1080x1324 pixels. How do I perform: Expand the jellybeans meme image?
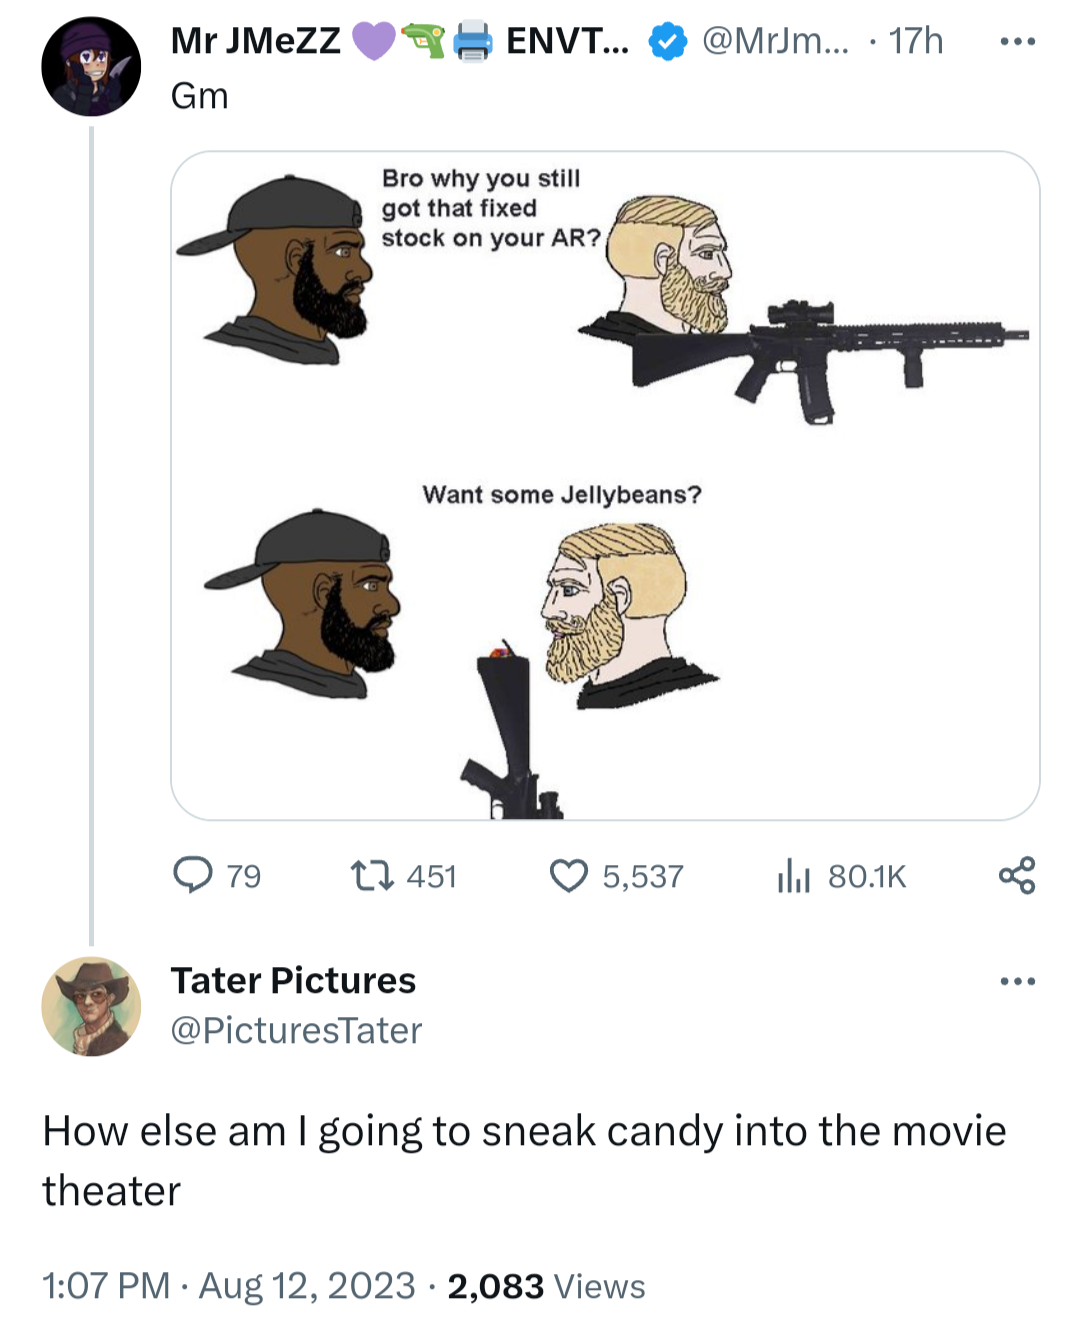pyautogui.click(x=605, y=486)
